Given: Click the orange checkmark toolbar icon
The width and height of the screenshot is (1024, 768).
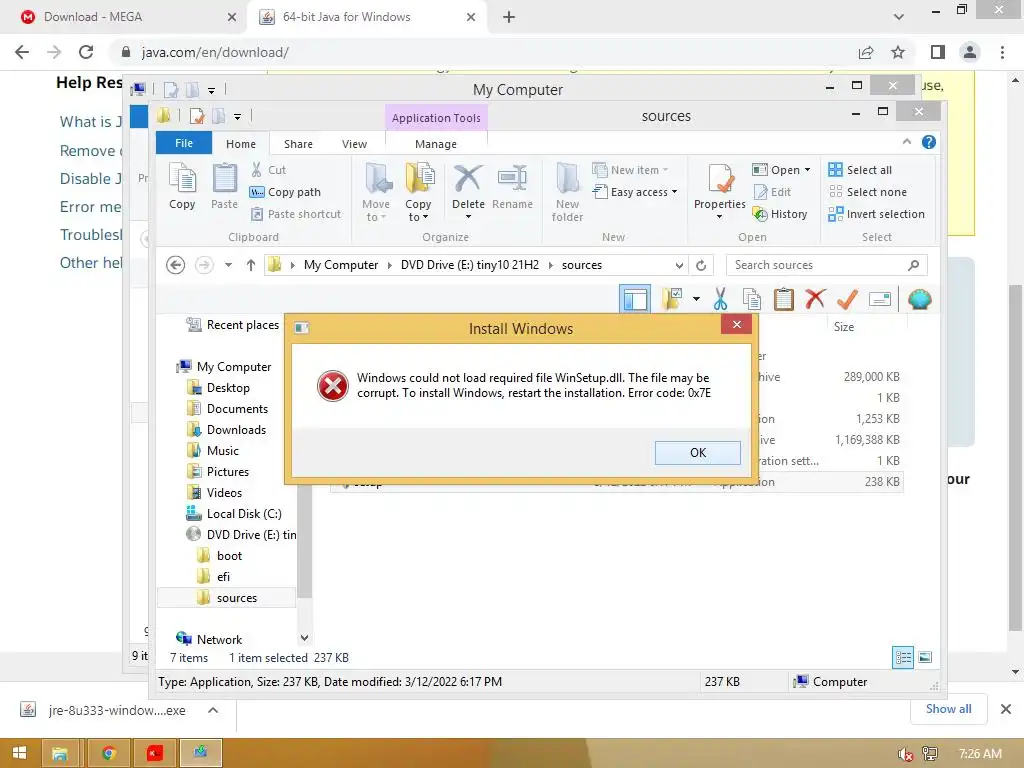Looking at the screenshot, I should (x=847, y=300).
